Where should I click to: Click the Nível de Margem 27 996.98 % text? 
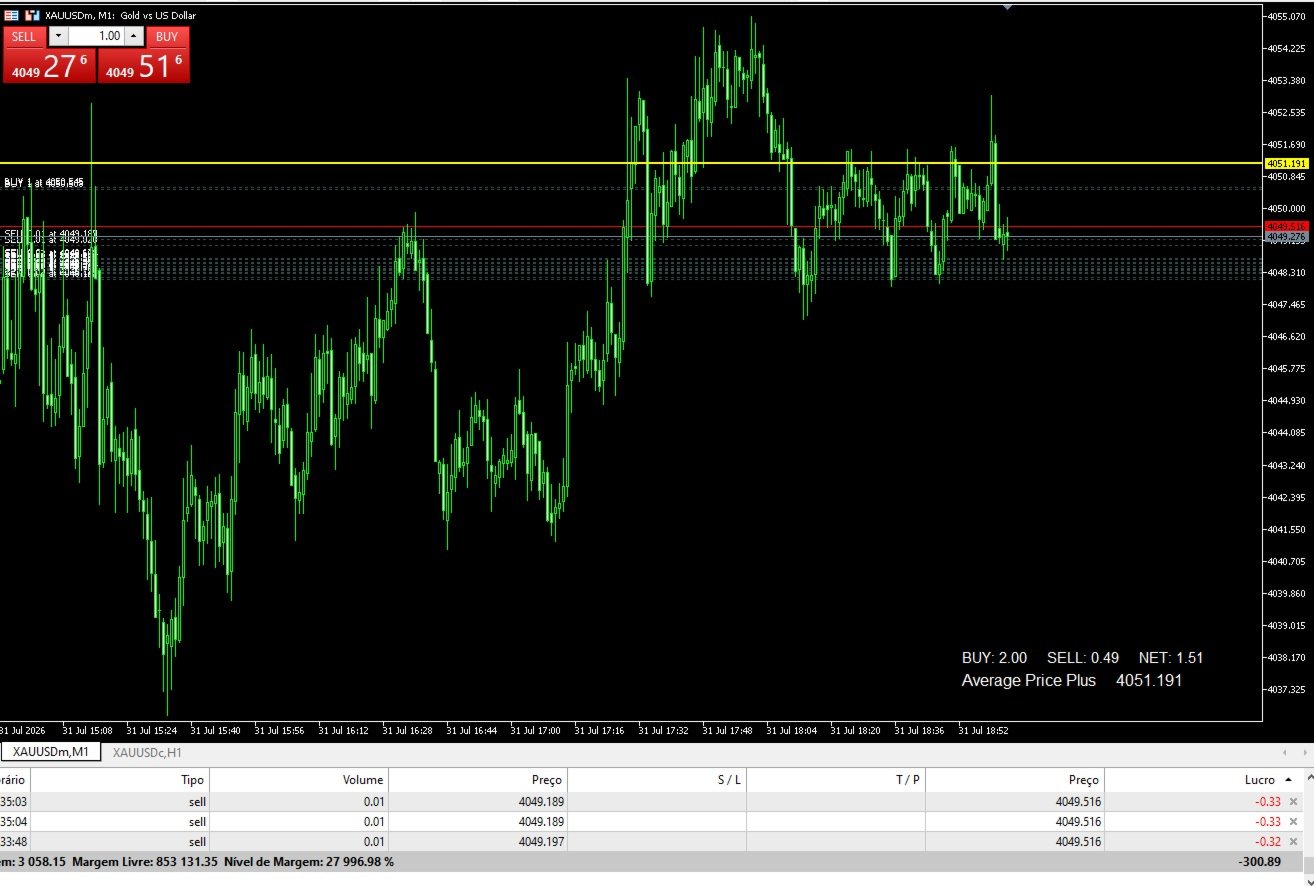coord(308,862)
